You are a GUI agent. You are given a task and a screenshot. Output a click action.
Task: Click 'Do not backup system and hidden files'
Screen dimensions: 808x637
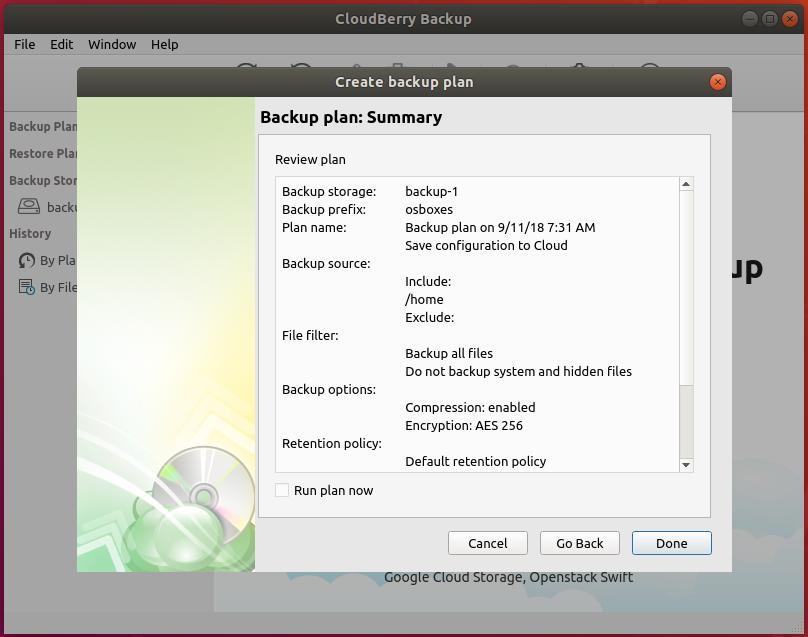pyautogui.click(x=518, y=372)
